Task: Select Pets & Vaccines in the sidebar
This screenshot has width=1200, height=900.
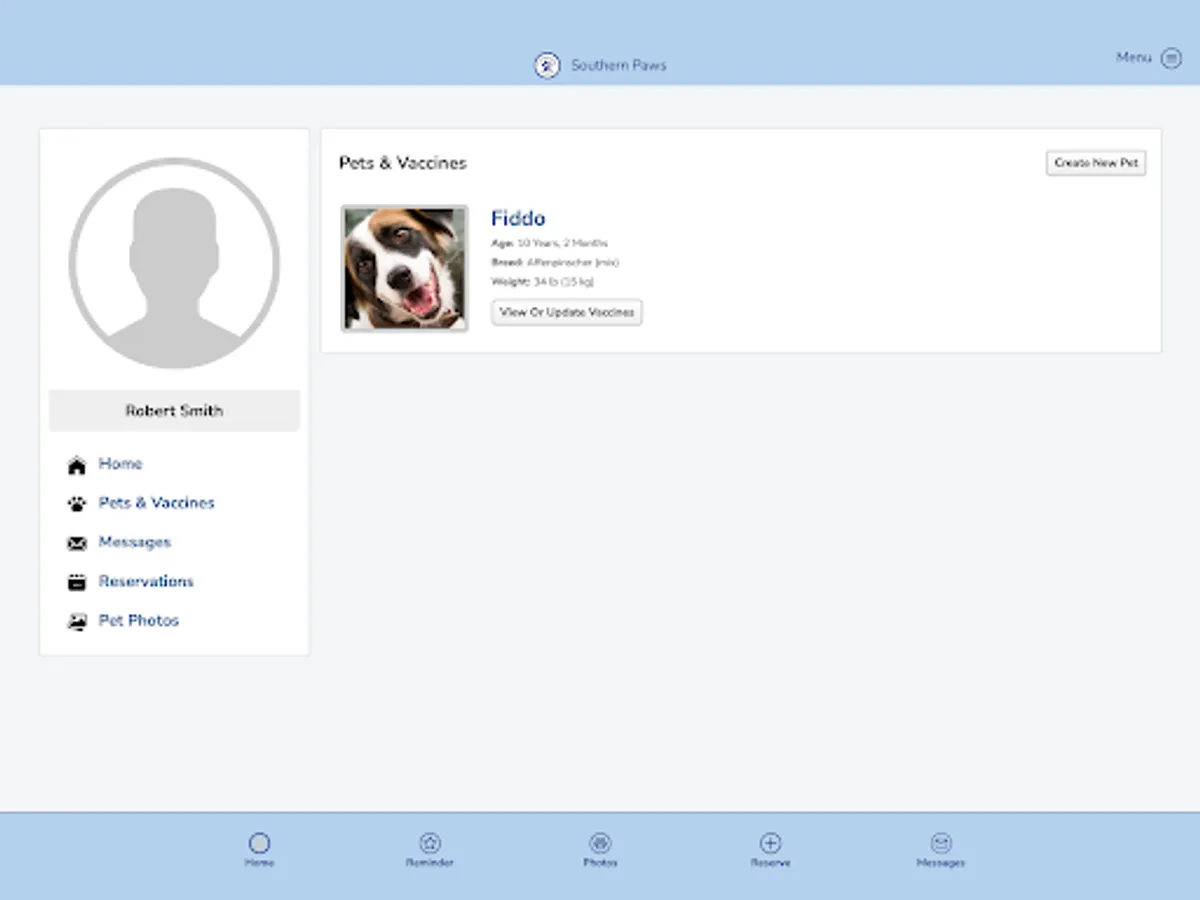Action: [x=157, y=503]
